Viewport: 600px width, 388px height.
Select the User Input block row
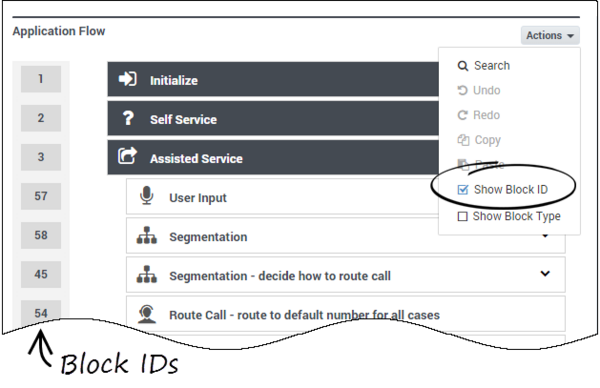[x=282, y=197]
